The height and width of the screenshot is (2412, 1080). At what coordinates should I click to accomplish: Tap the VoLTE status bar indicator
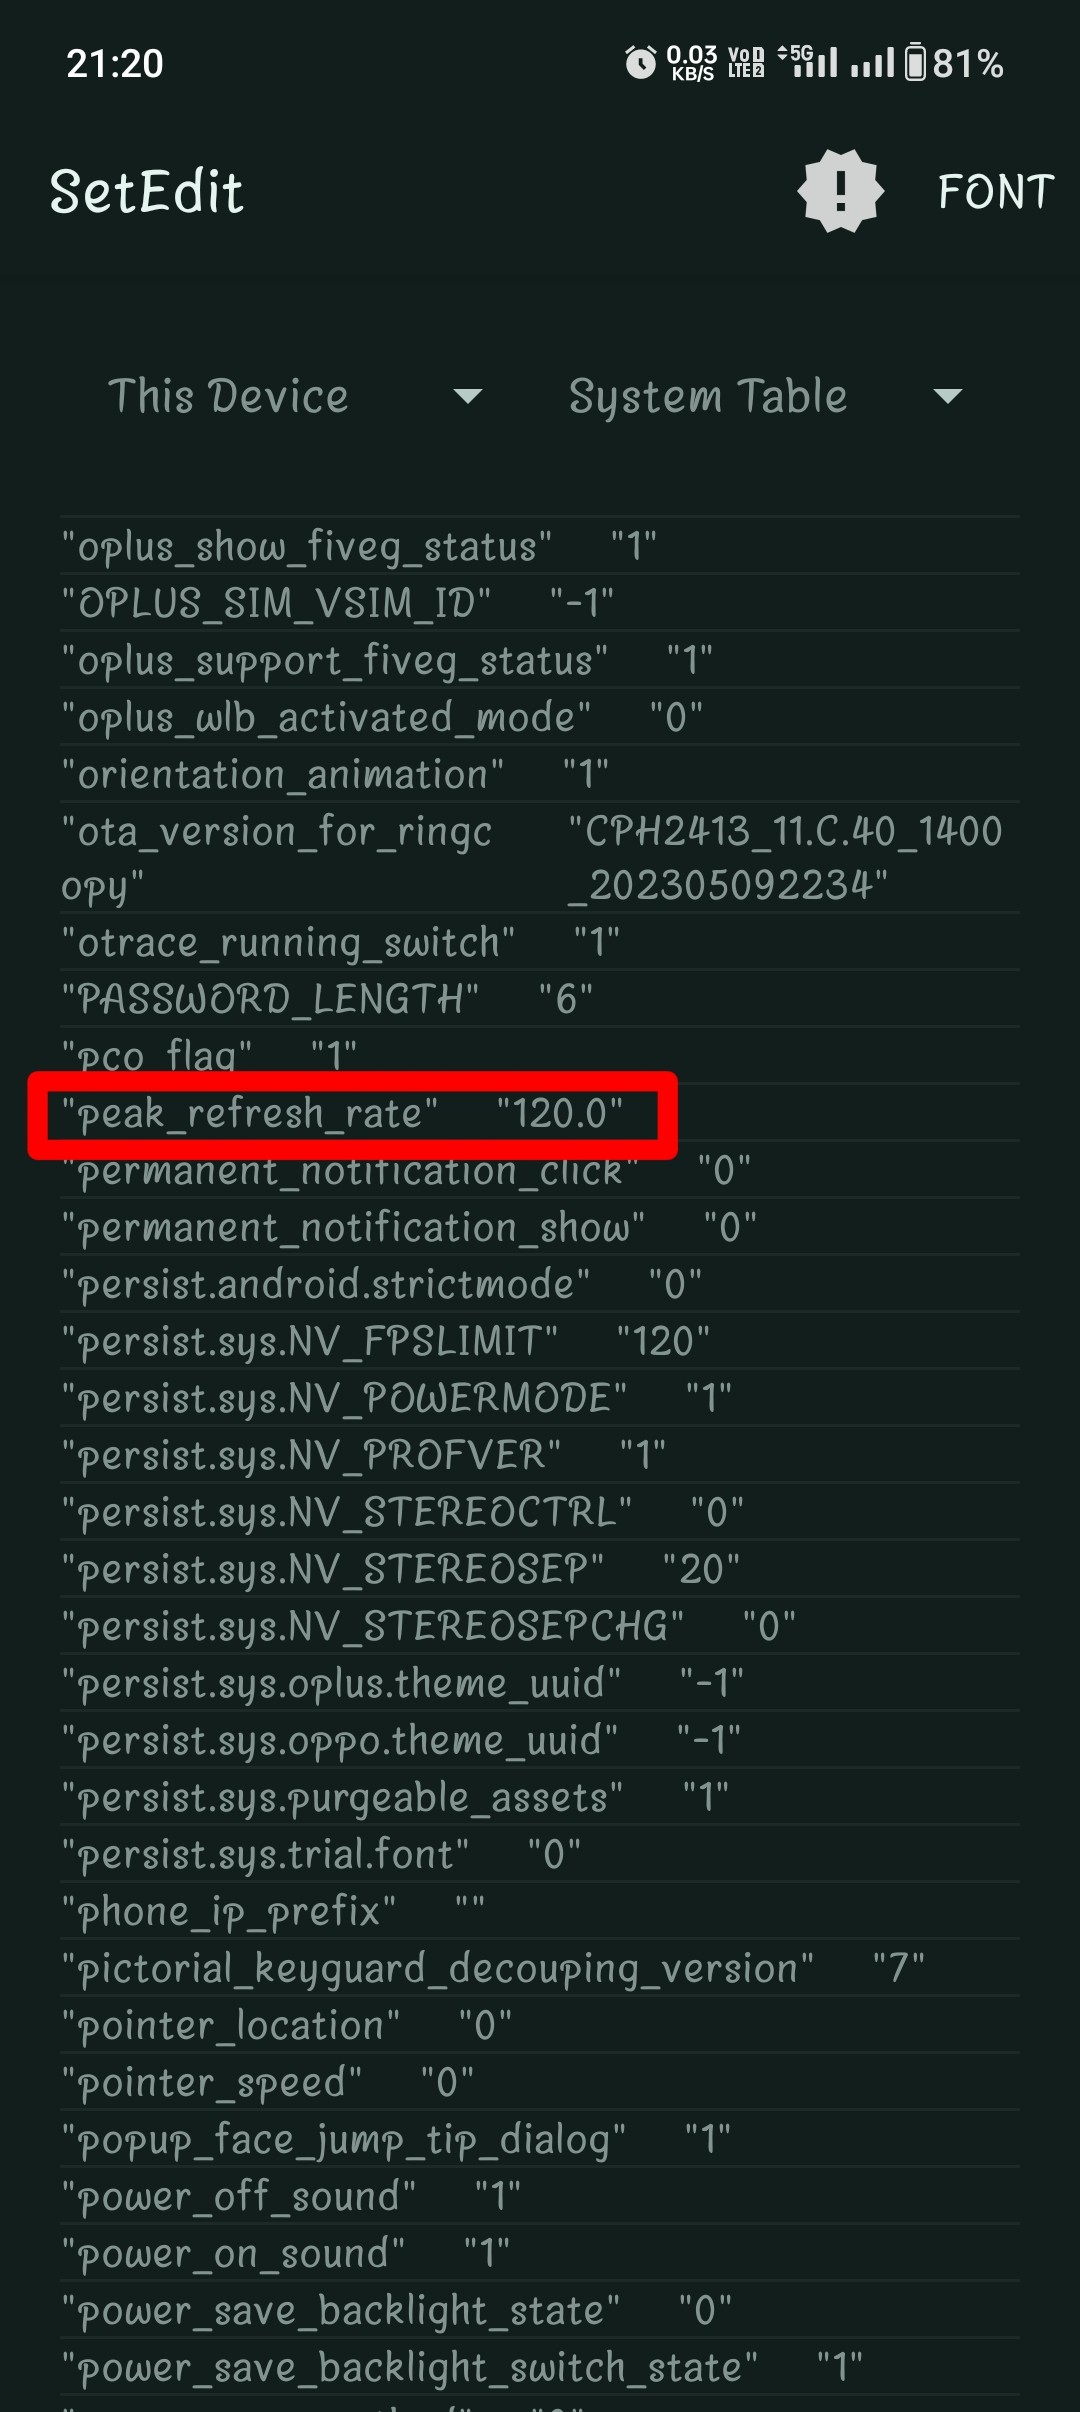click(746, 63)
